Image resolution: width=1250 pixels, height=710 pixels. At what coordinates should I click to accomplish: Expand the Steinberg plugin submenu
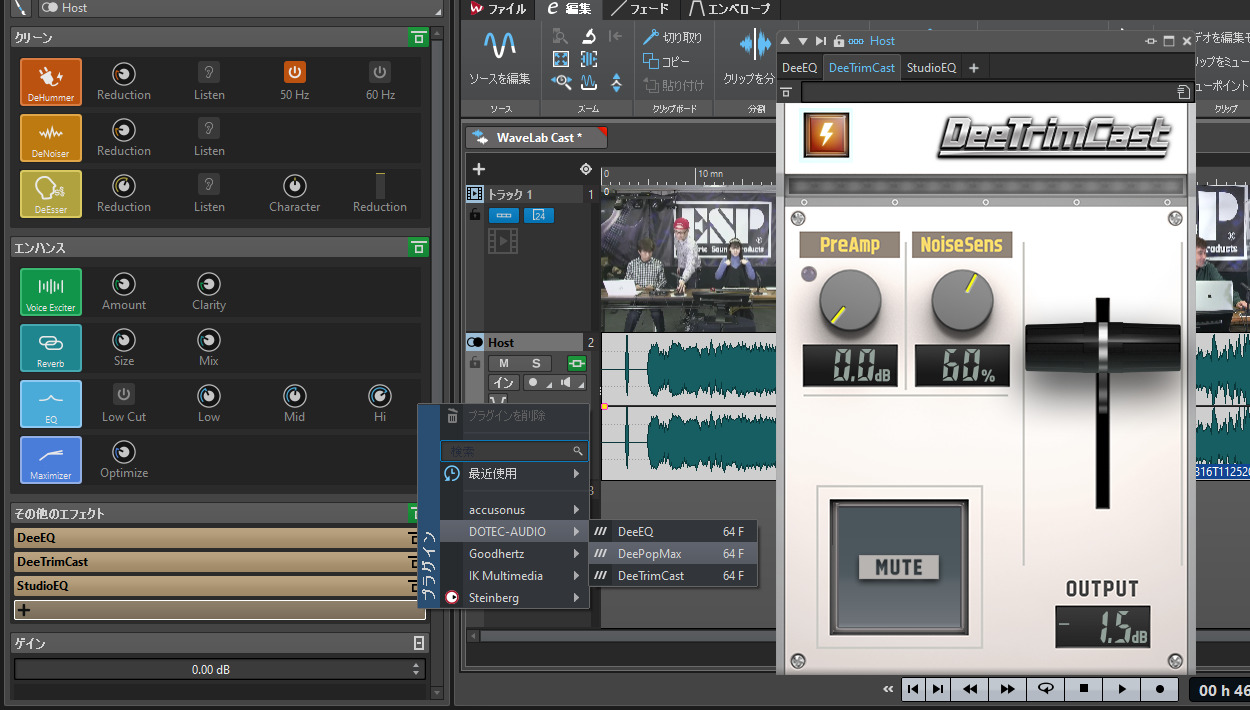515,598
